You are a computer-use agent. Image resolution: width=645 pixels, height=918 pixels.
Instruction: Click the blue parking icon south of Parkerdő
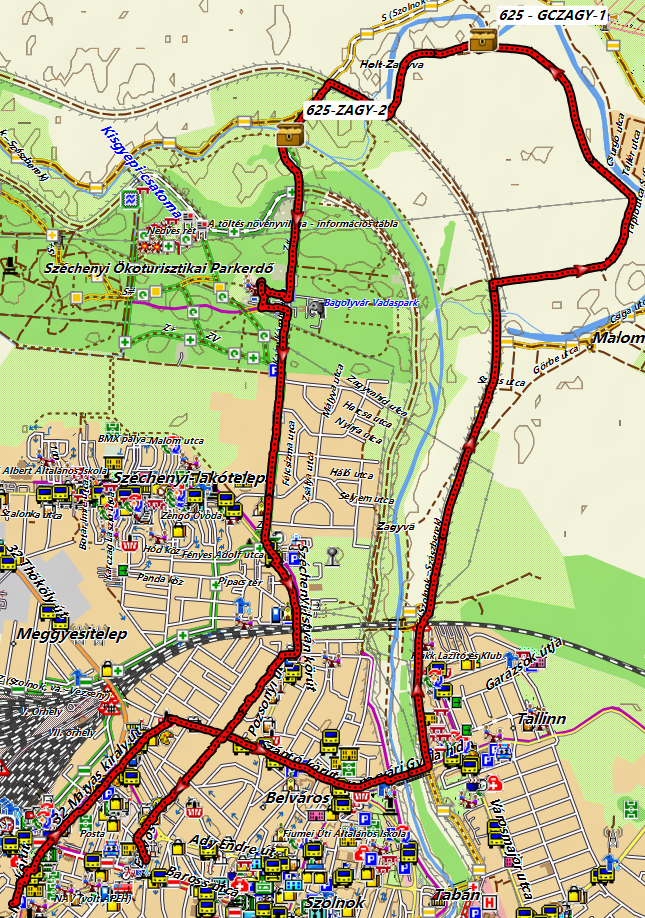point(276,369)
